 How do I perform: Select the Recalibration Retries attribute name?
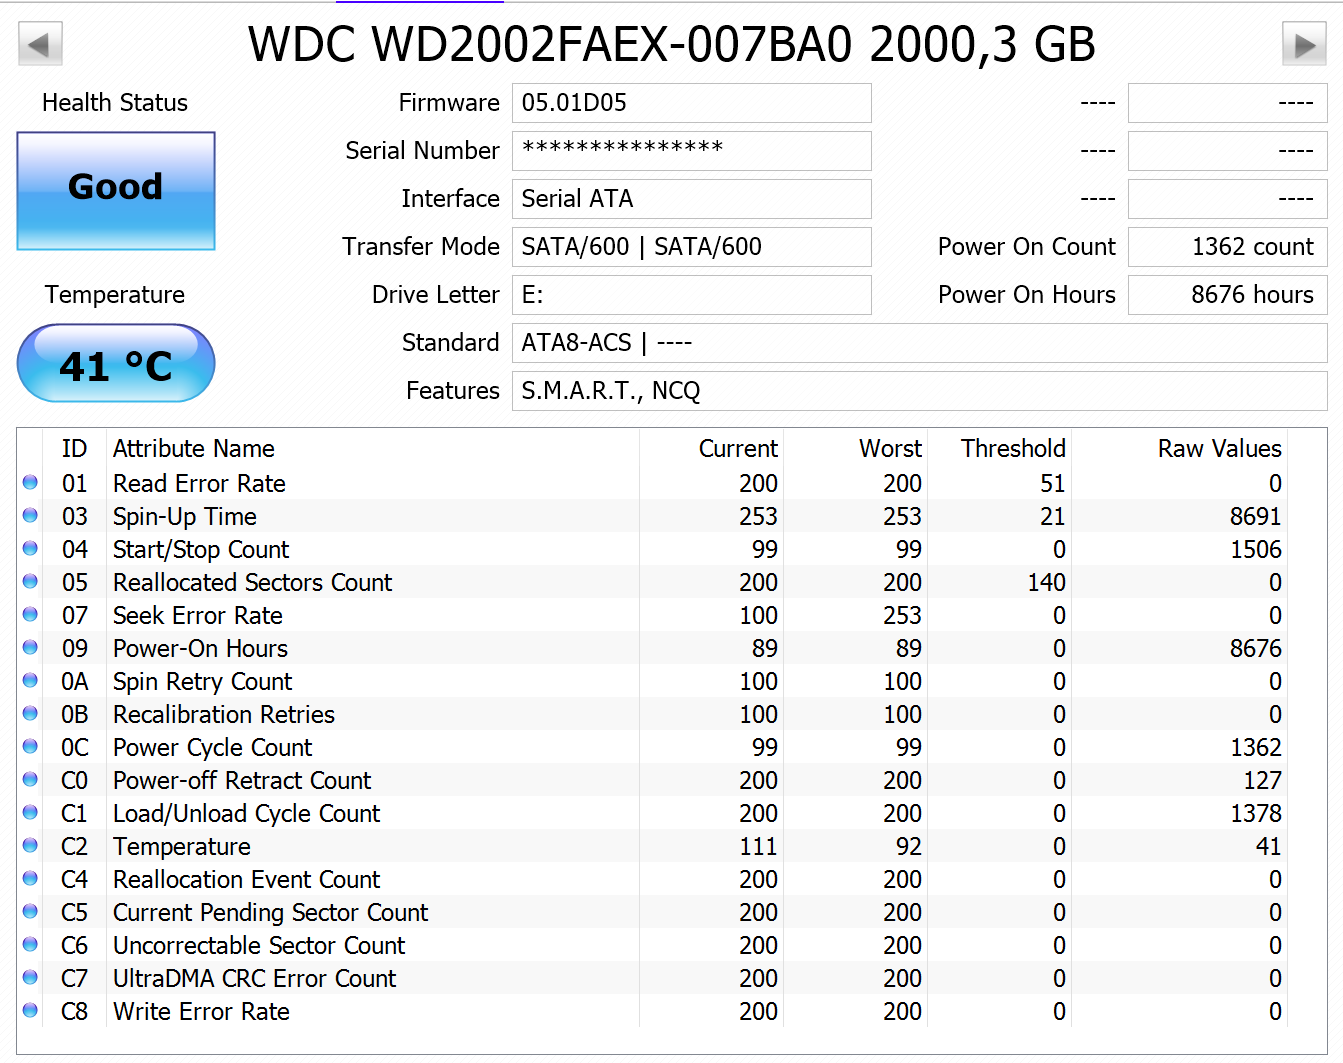coord(224,715)
